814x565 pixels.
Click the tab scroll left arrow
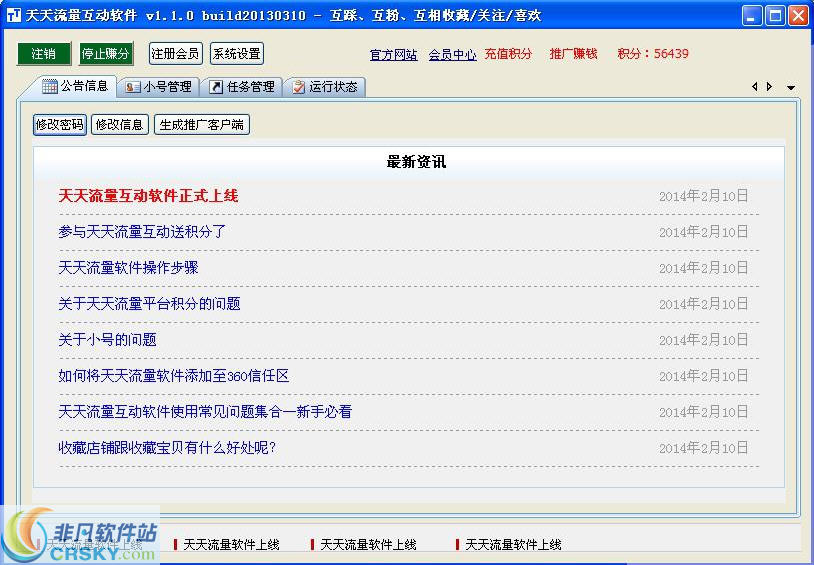pyautogui.click(x=755, y=87)
